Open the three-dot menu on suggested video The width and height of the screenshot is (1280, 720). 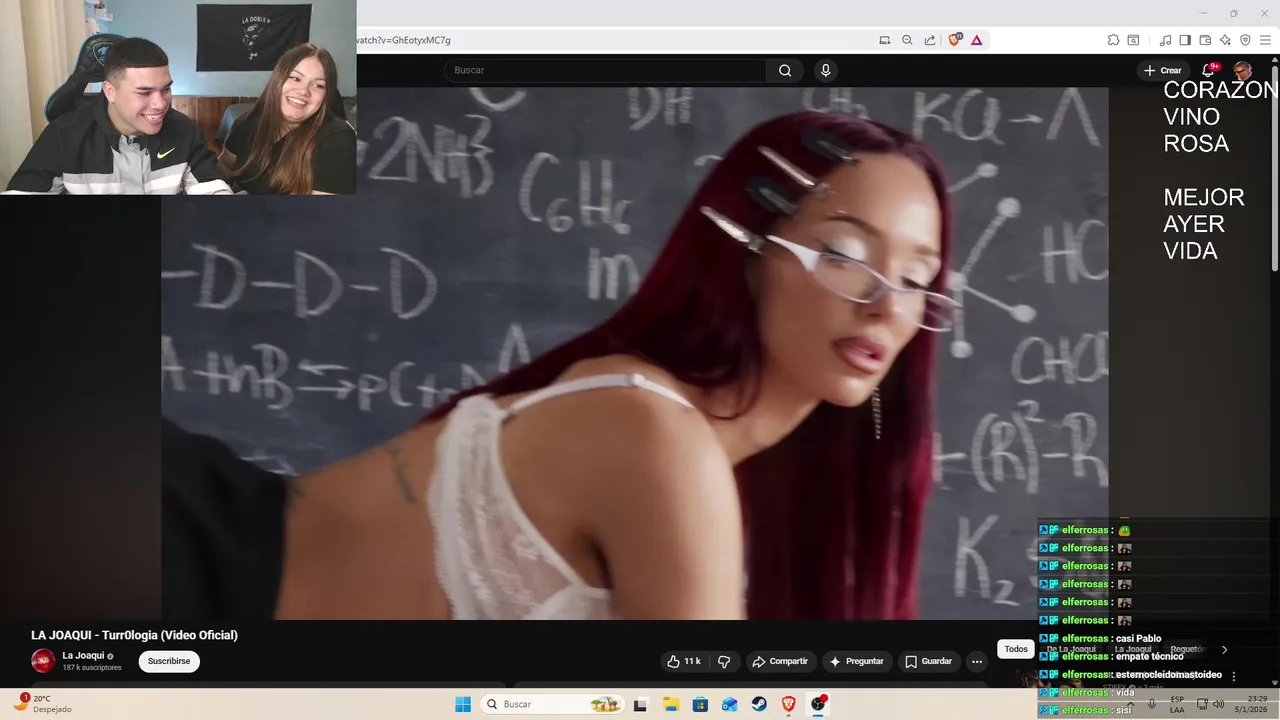[x=1234, y=676]
